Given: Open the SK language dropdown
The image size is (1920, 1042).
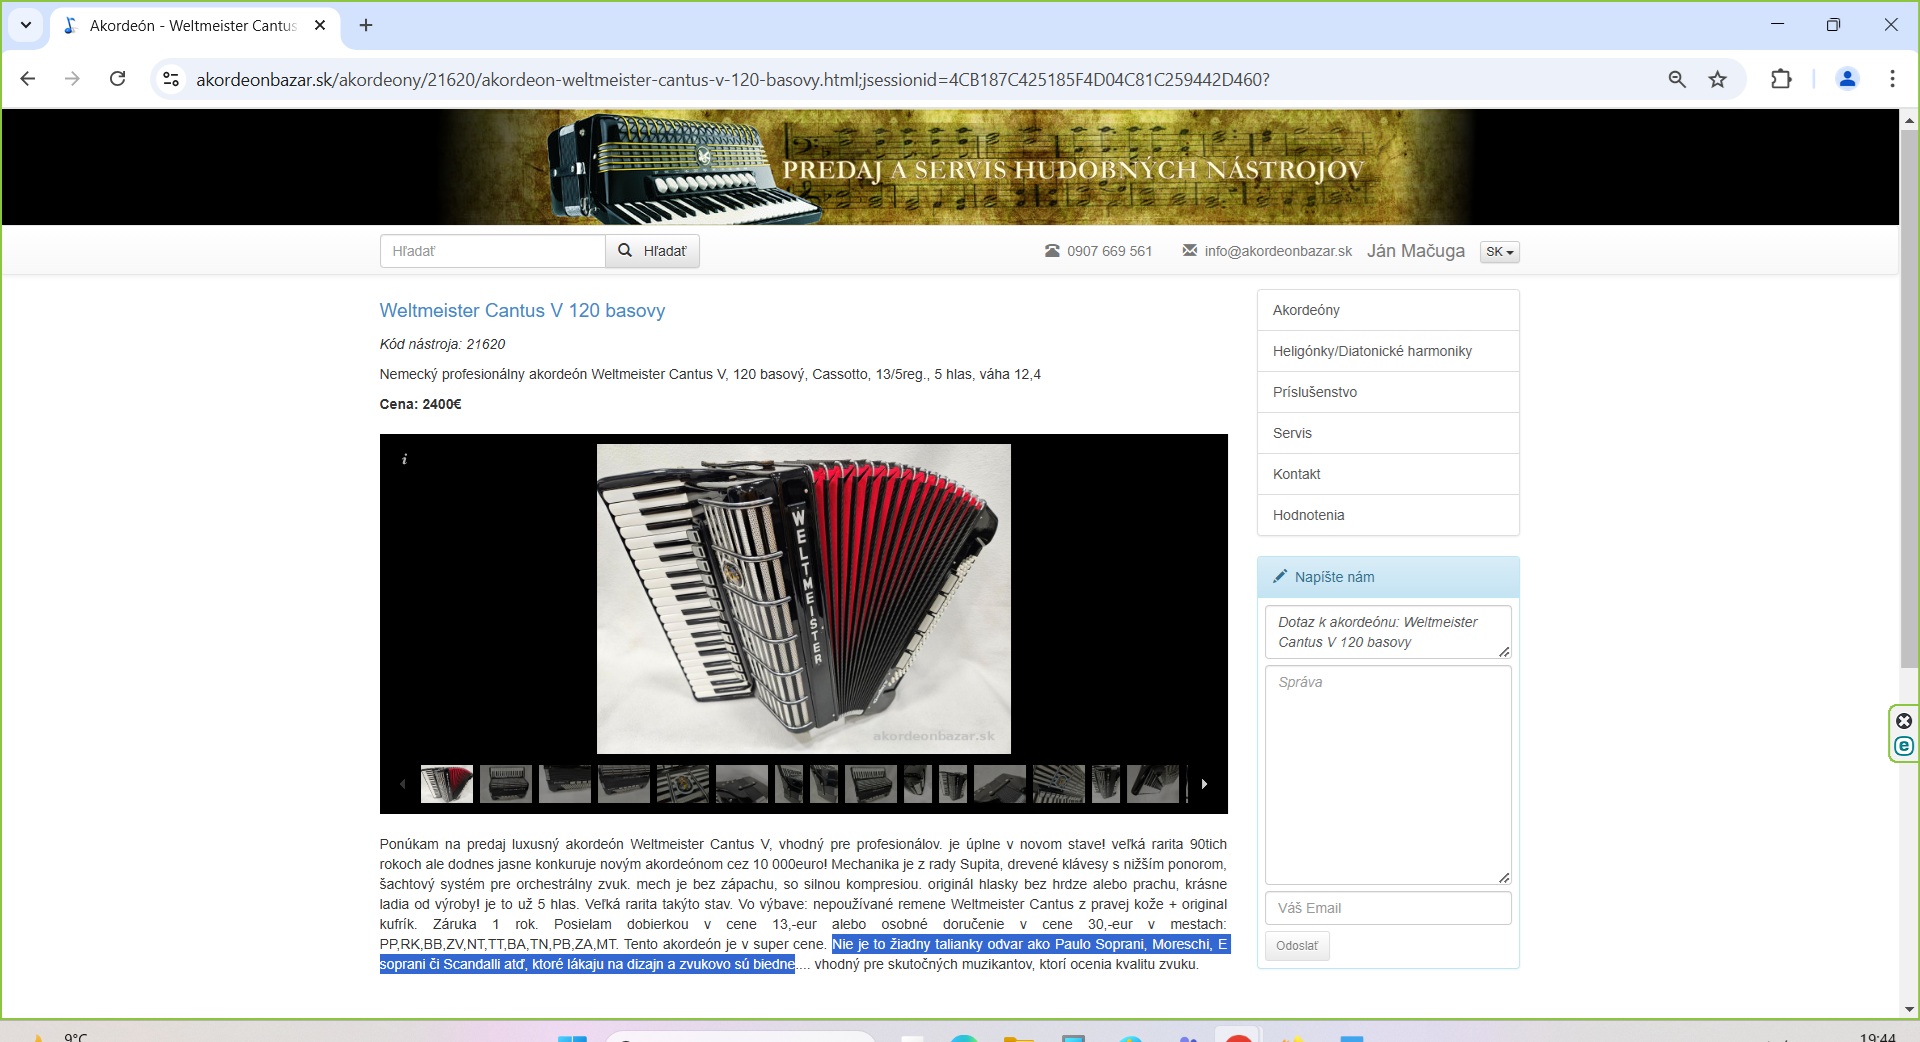Looking at the screenshot, I should point(1499,251).
